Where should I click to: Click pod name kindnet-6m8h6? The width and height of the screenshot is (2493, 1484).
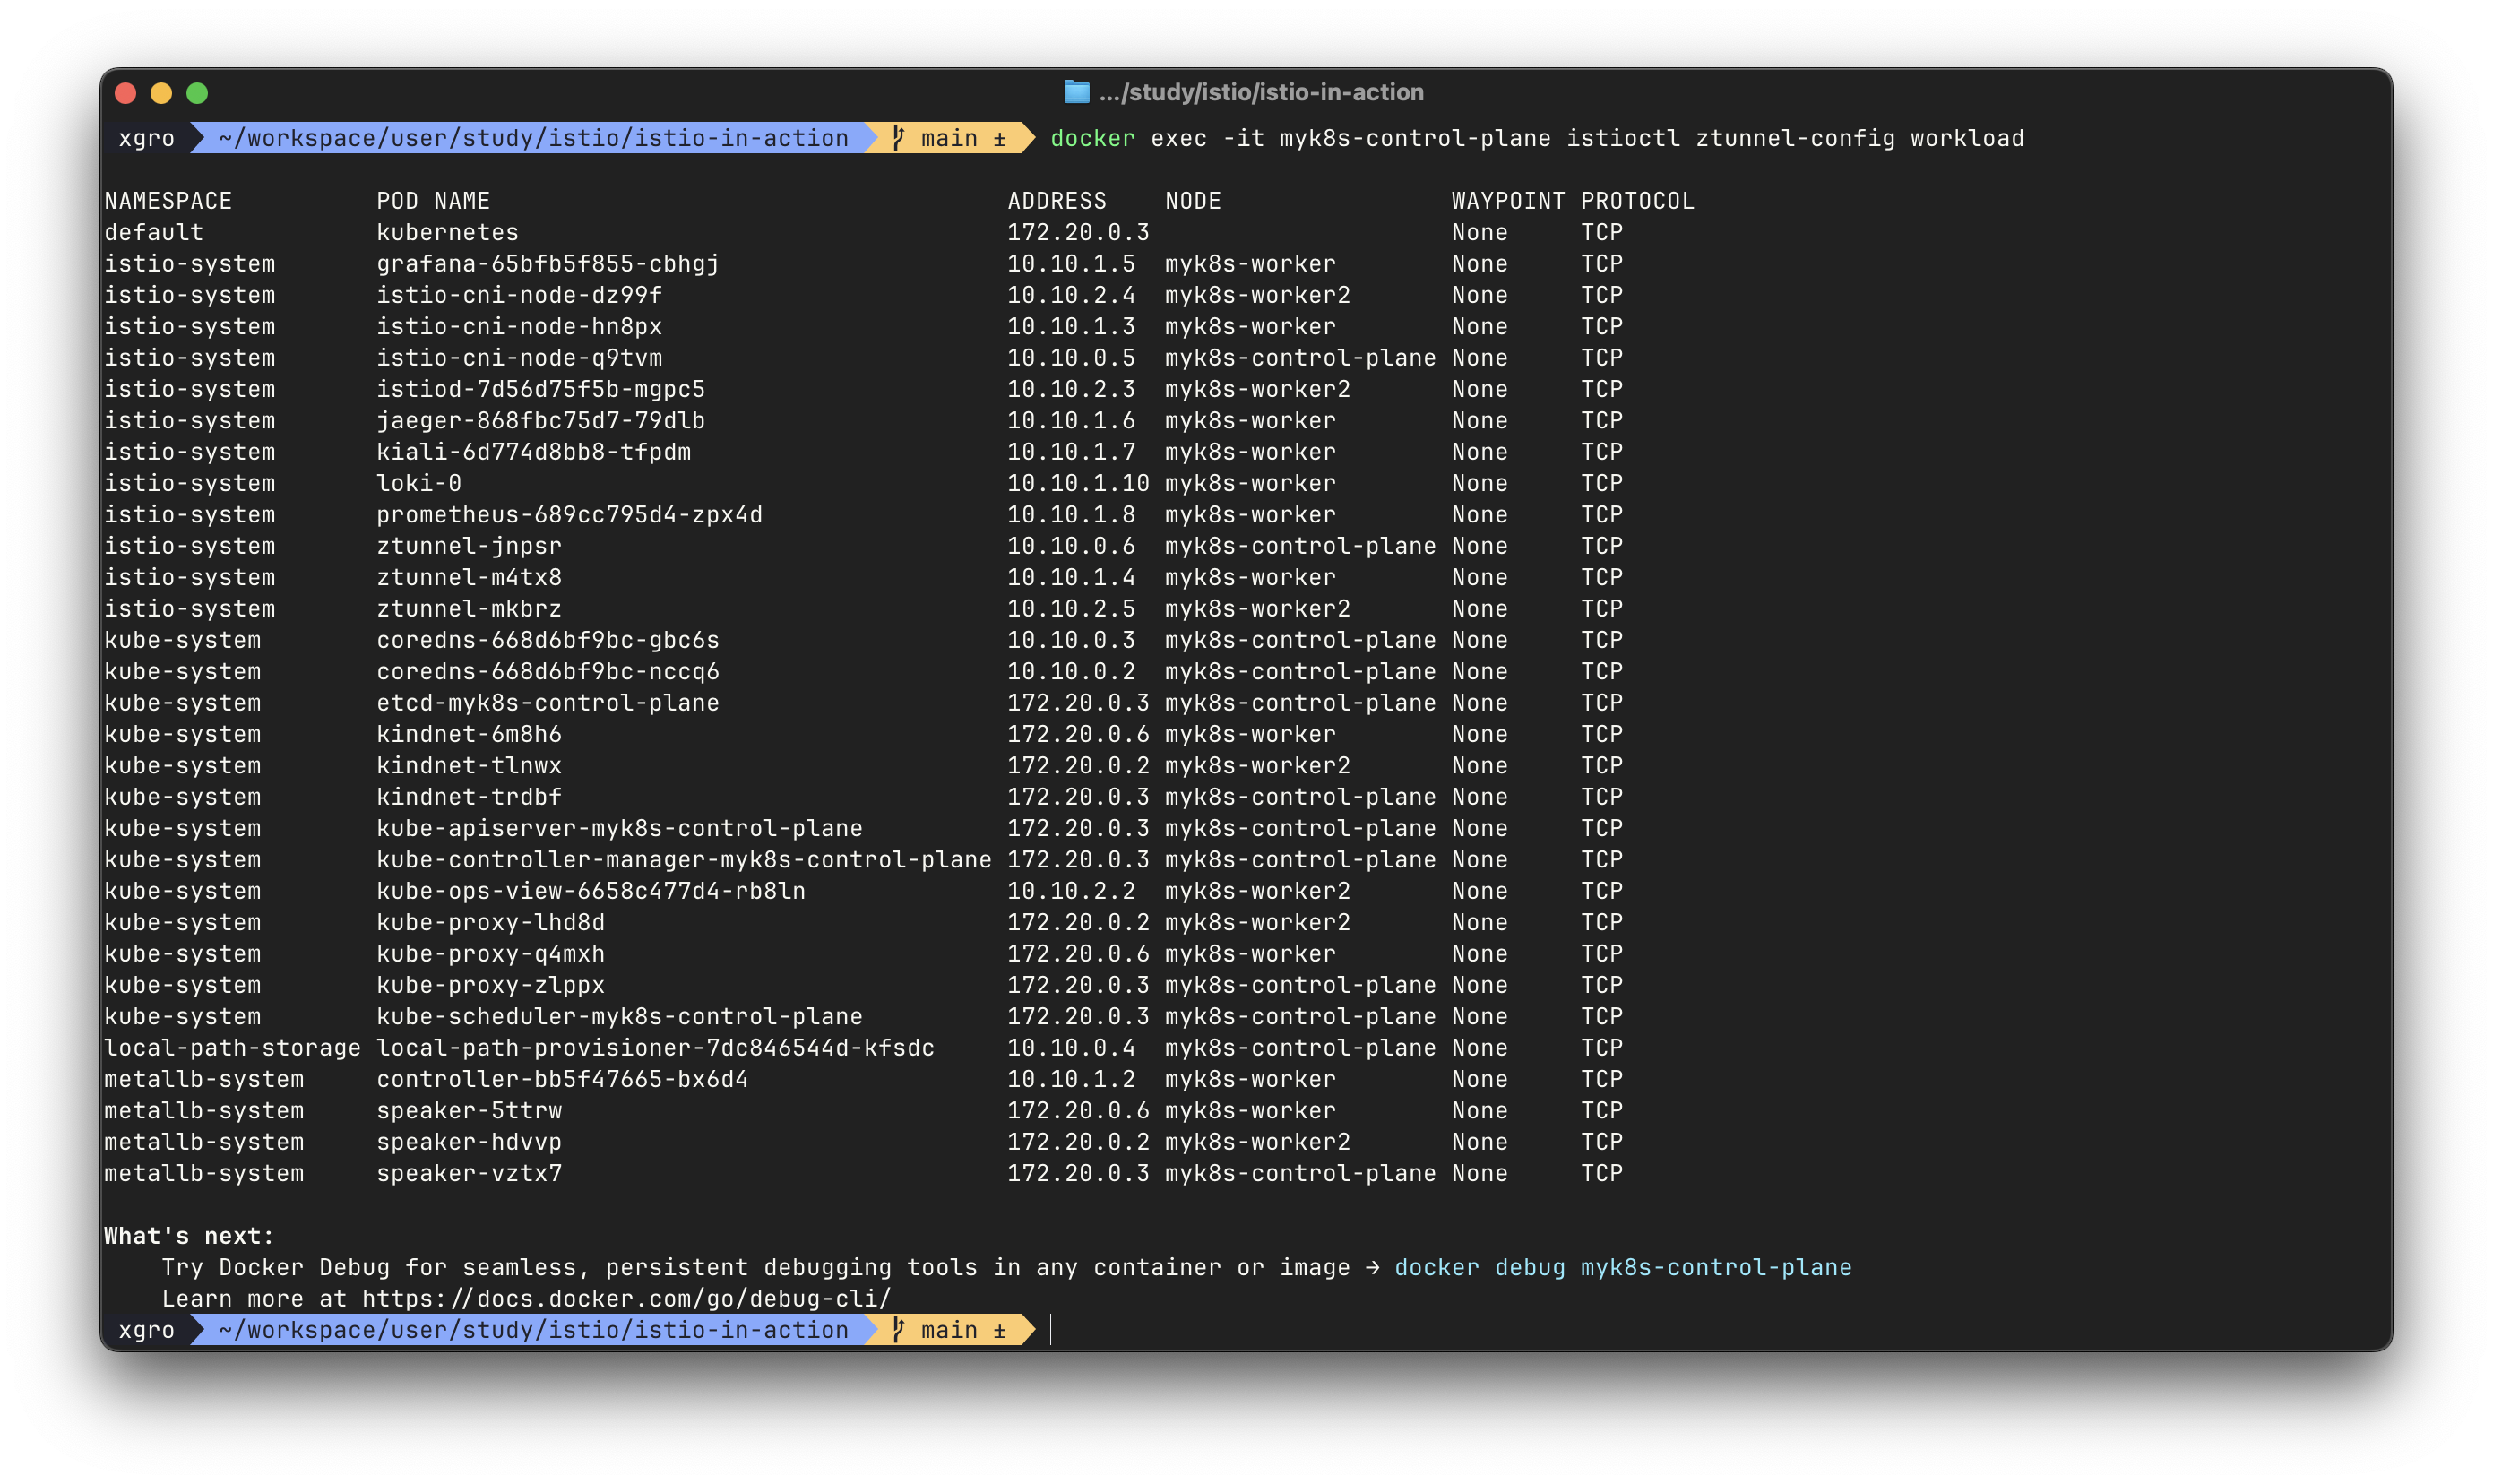[469, 734]
